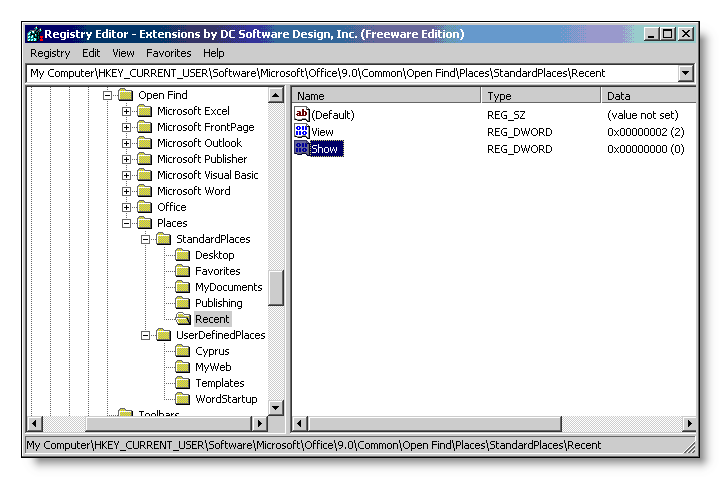Screen dimensions: 721x479
Task: Collapse the Places key
Action: coord(126,223)
